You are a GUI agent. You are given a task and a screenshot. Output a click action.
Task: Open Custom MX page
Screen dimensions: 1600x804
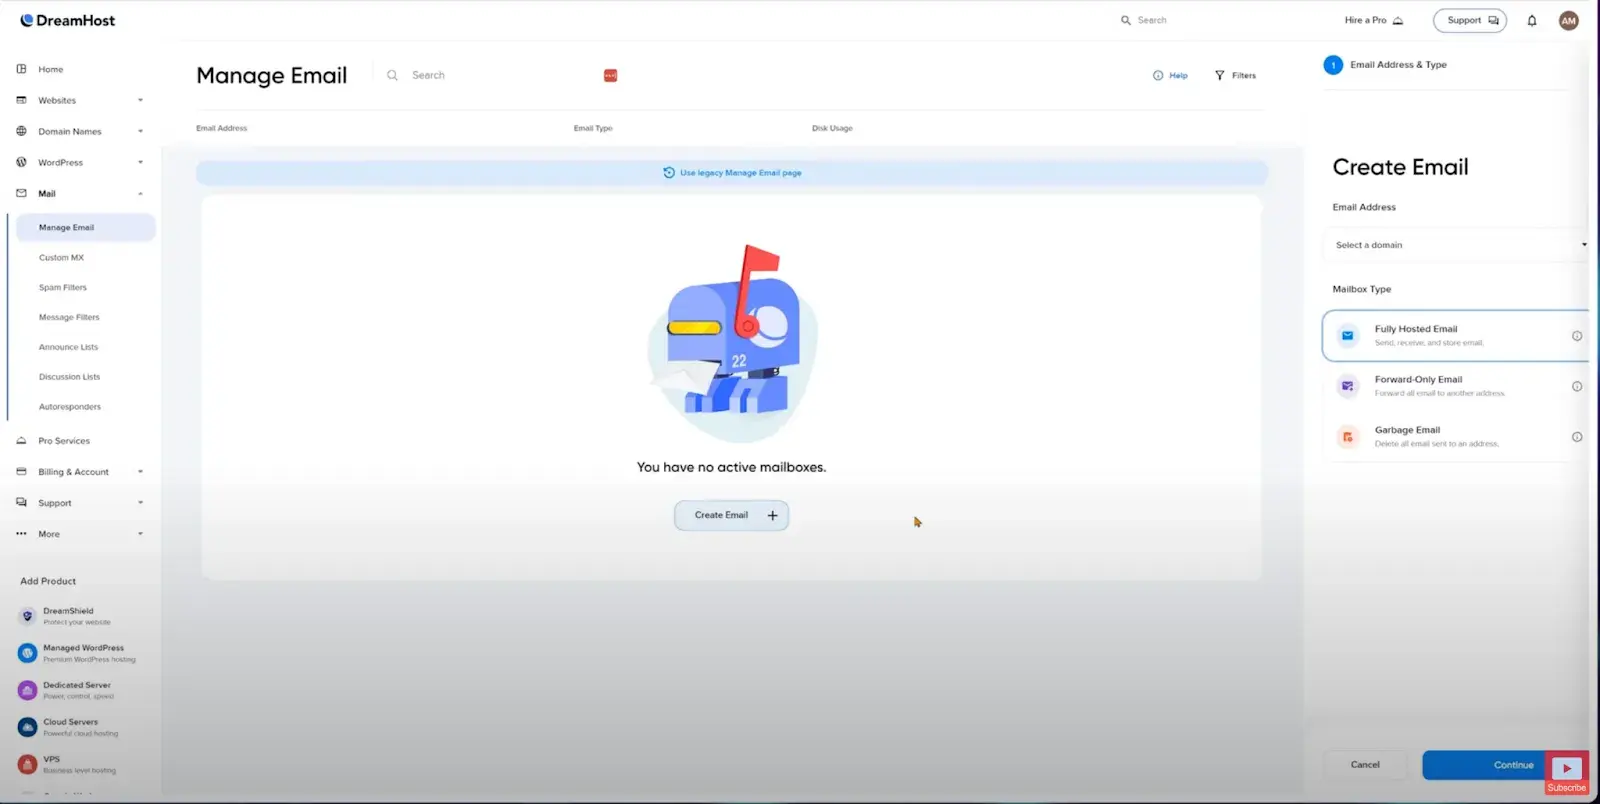pos(61,257)
